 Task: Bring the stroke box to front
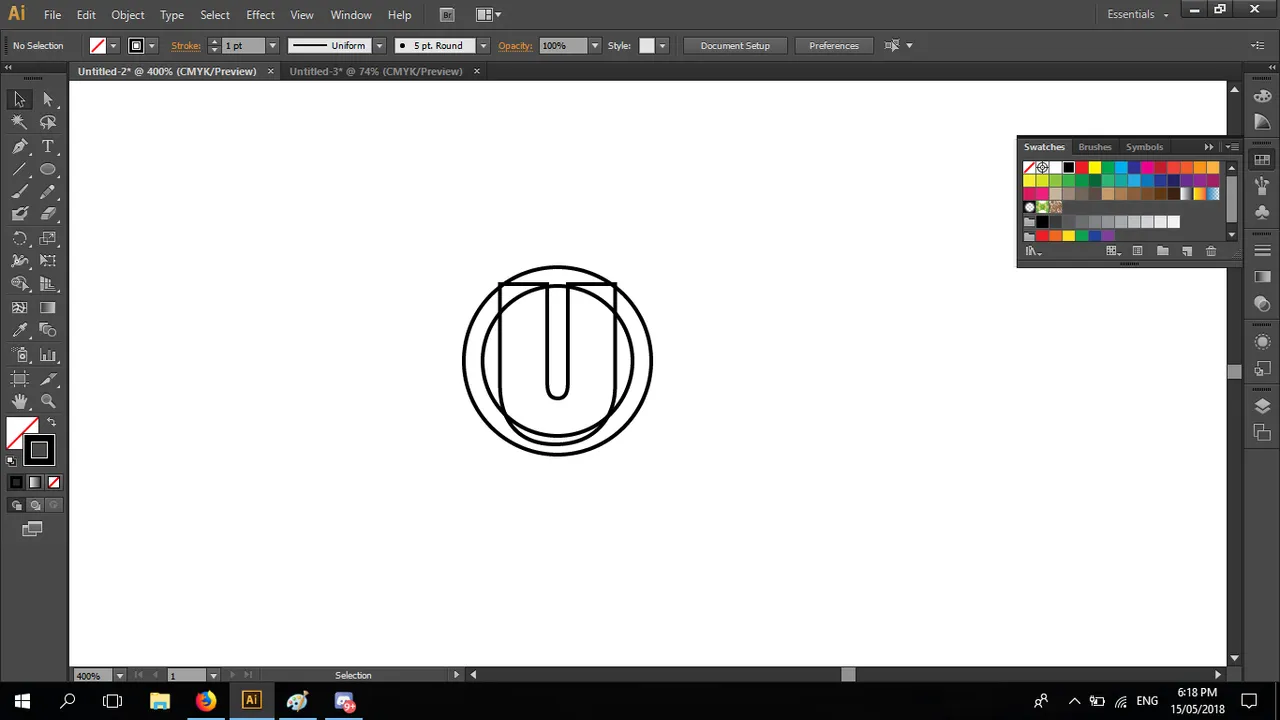39,450
